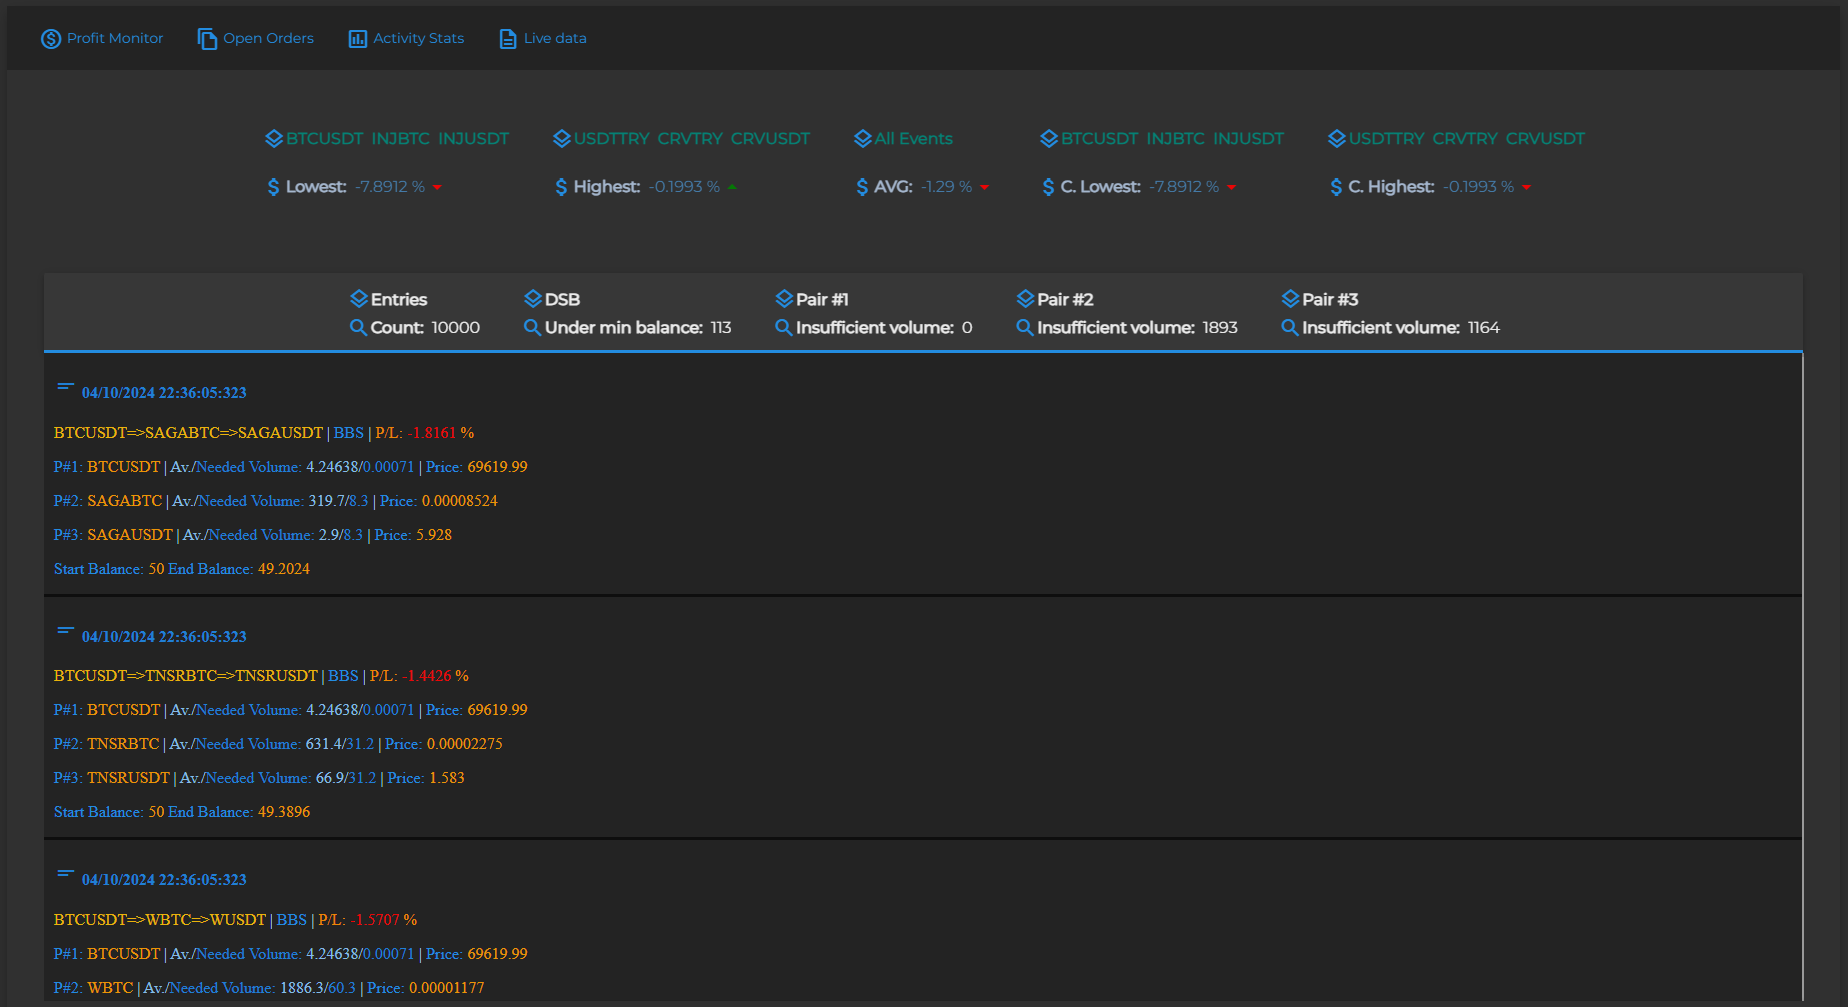Click the Pair #2 layers icon
This screenshot has width=1848, height=1007.
1025,299
